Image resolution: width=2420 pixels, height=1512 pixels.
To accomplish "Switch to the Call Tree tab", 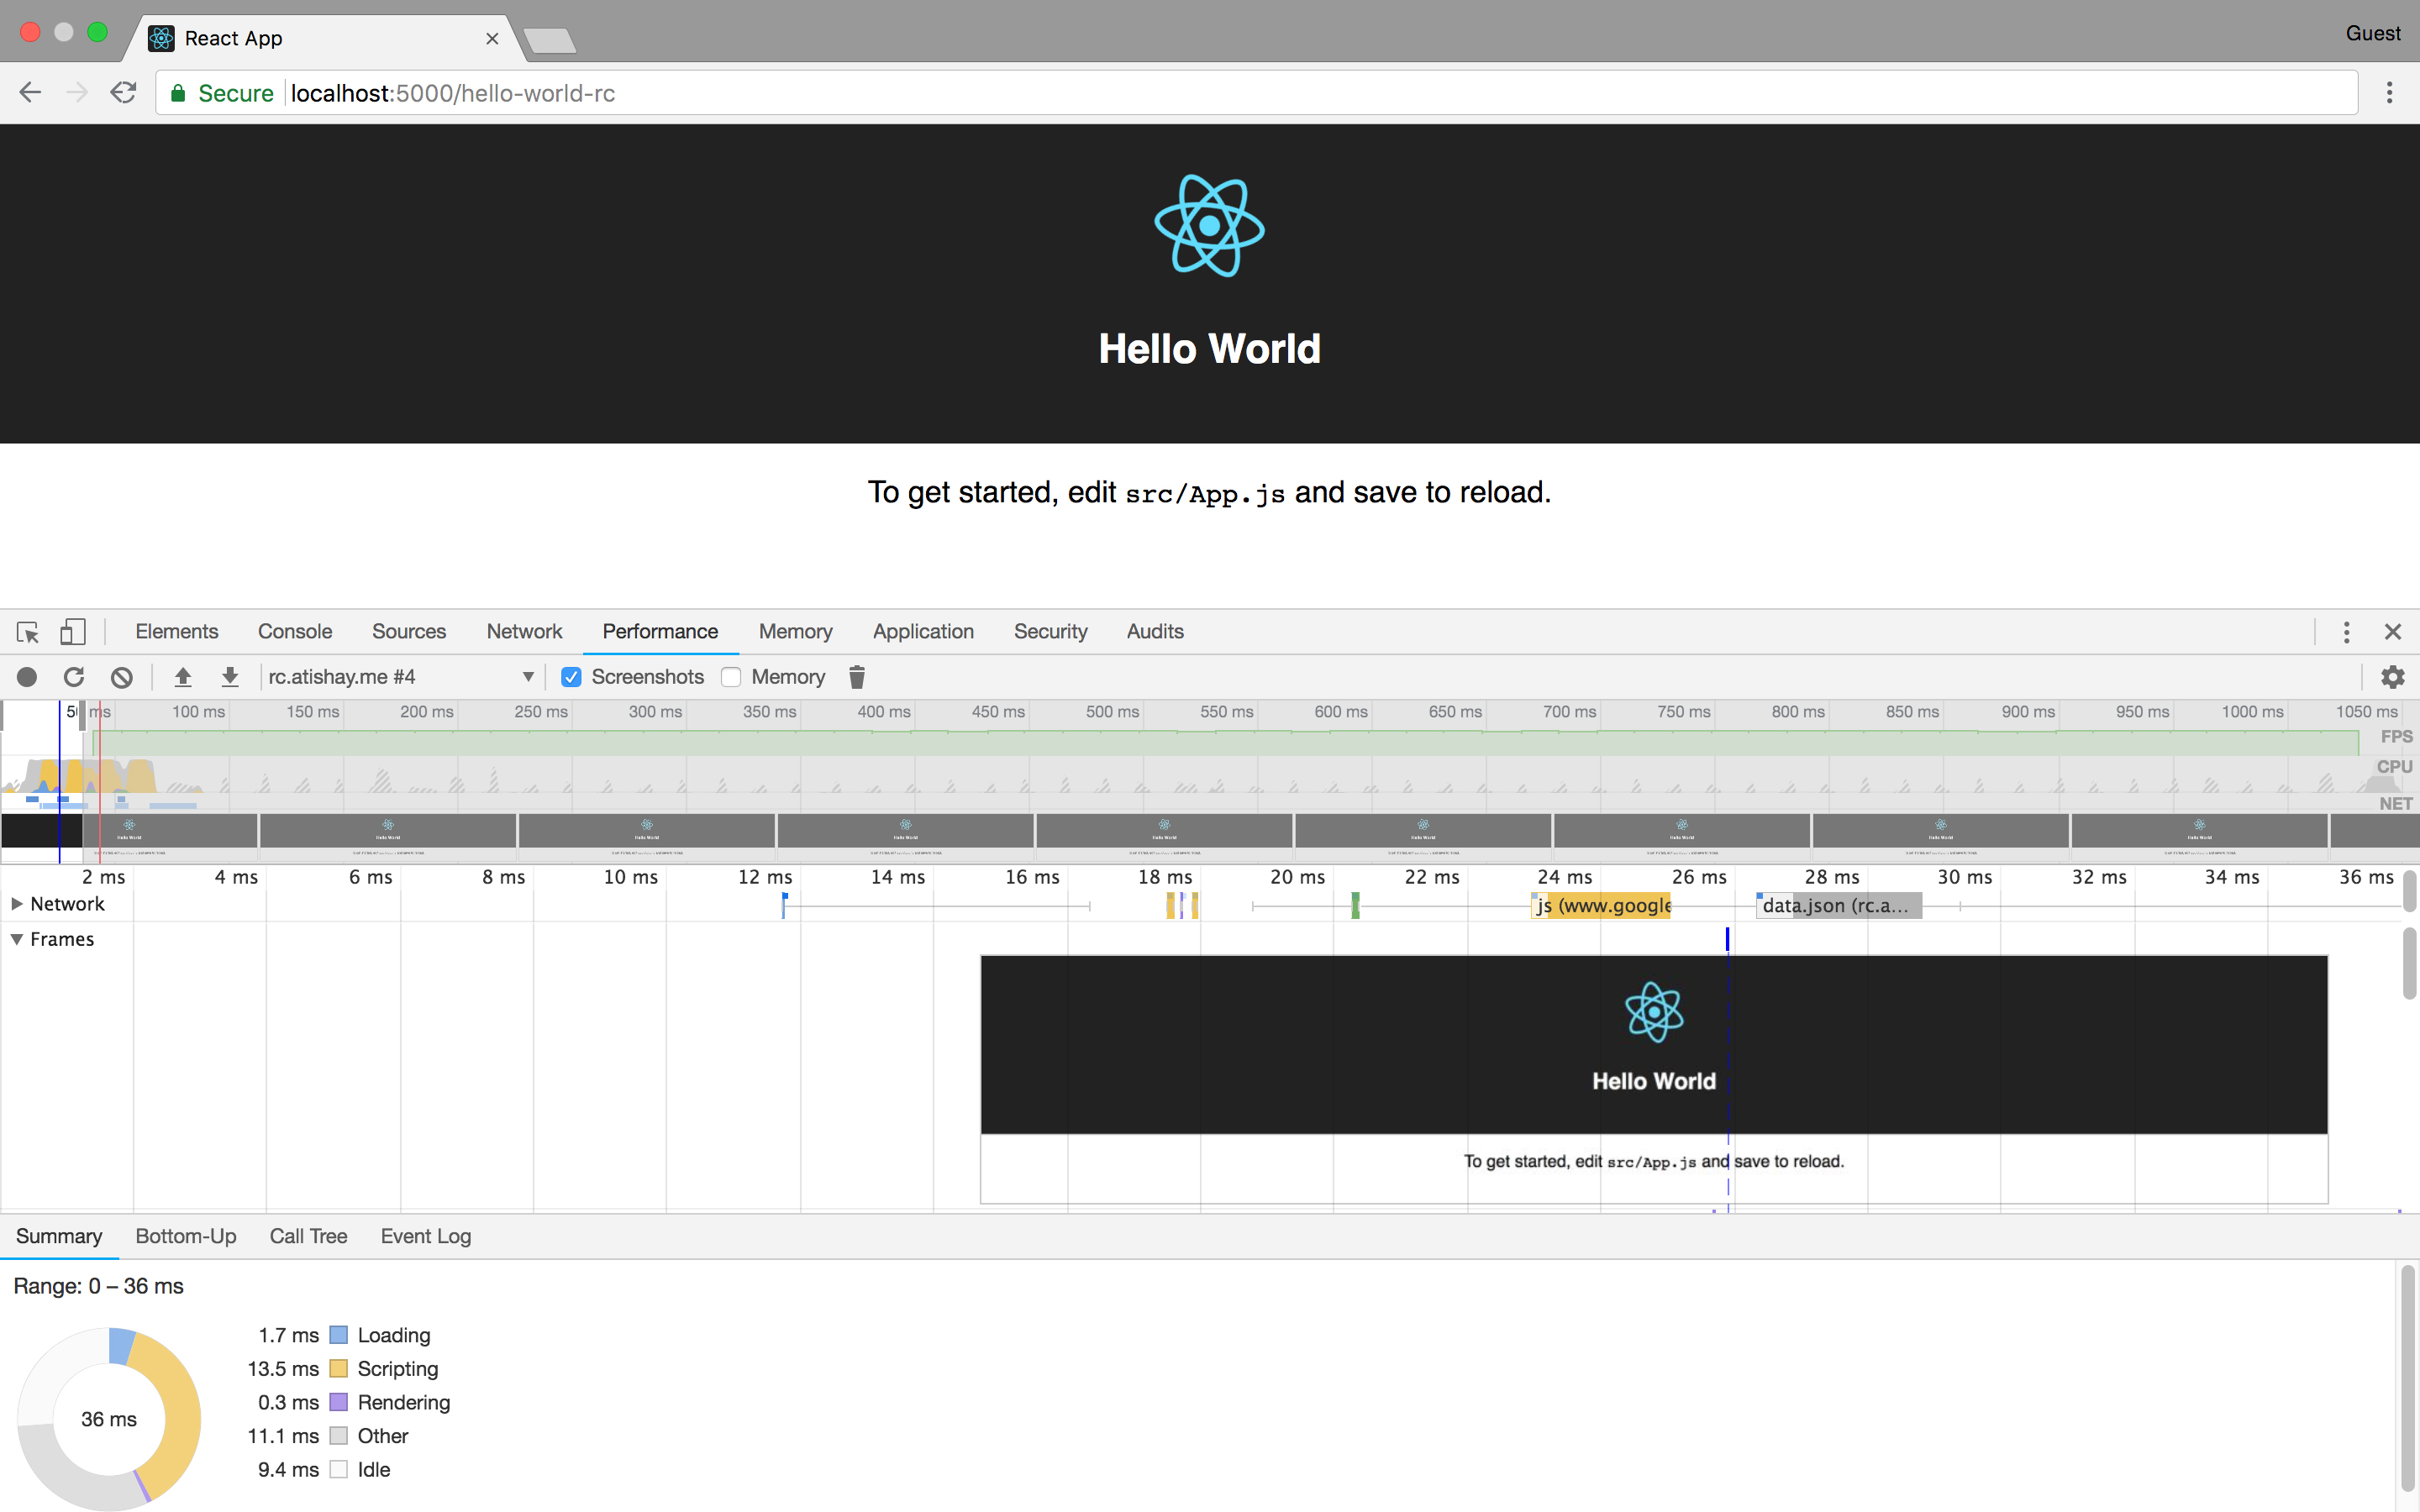I will [x=308, y=1237].
